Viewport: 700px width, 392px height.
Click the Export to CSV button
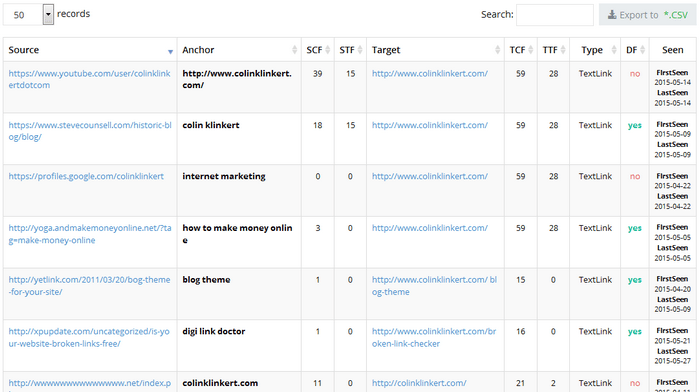point(647,15)
